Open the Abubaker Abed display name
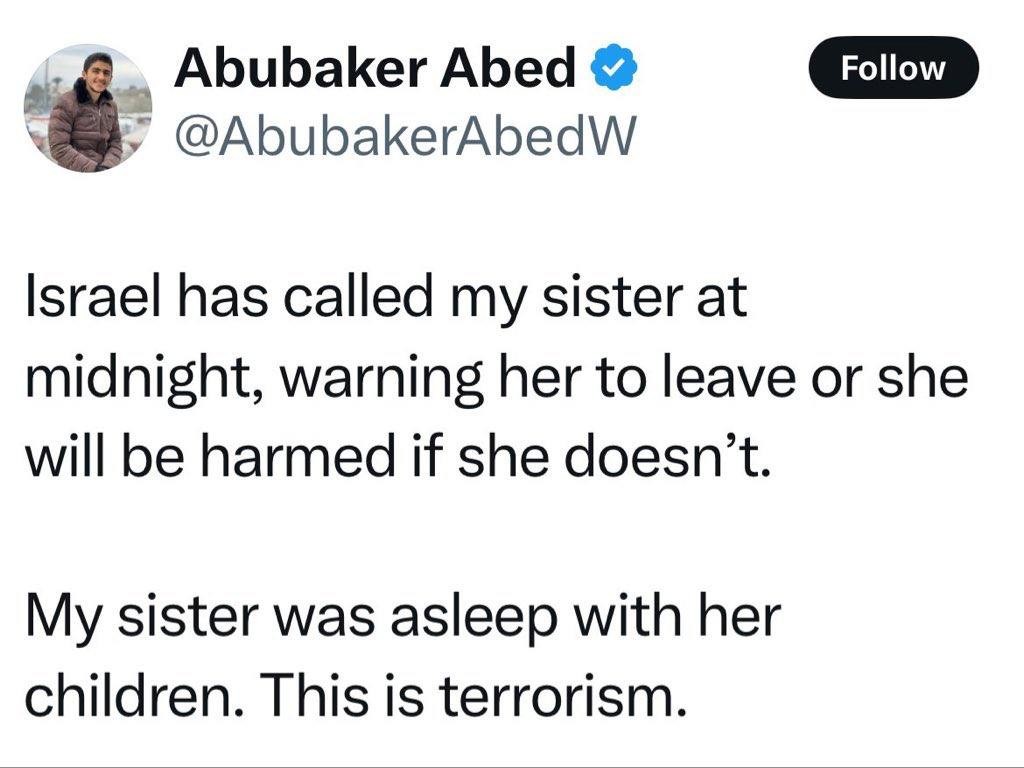This screenshot has height=768, width=1024. coord(376,68)
